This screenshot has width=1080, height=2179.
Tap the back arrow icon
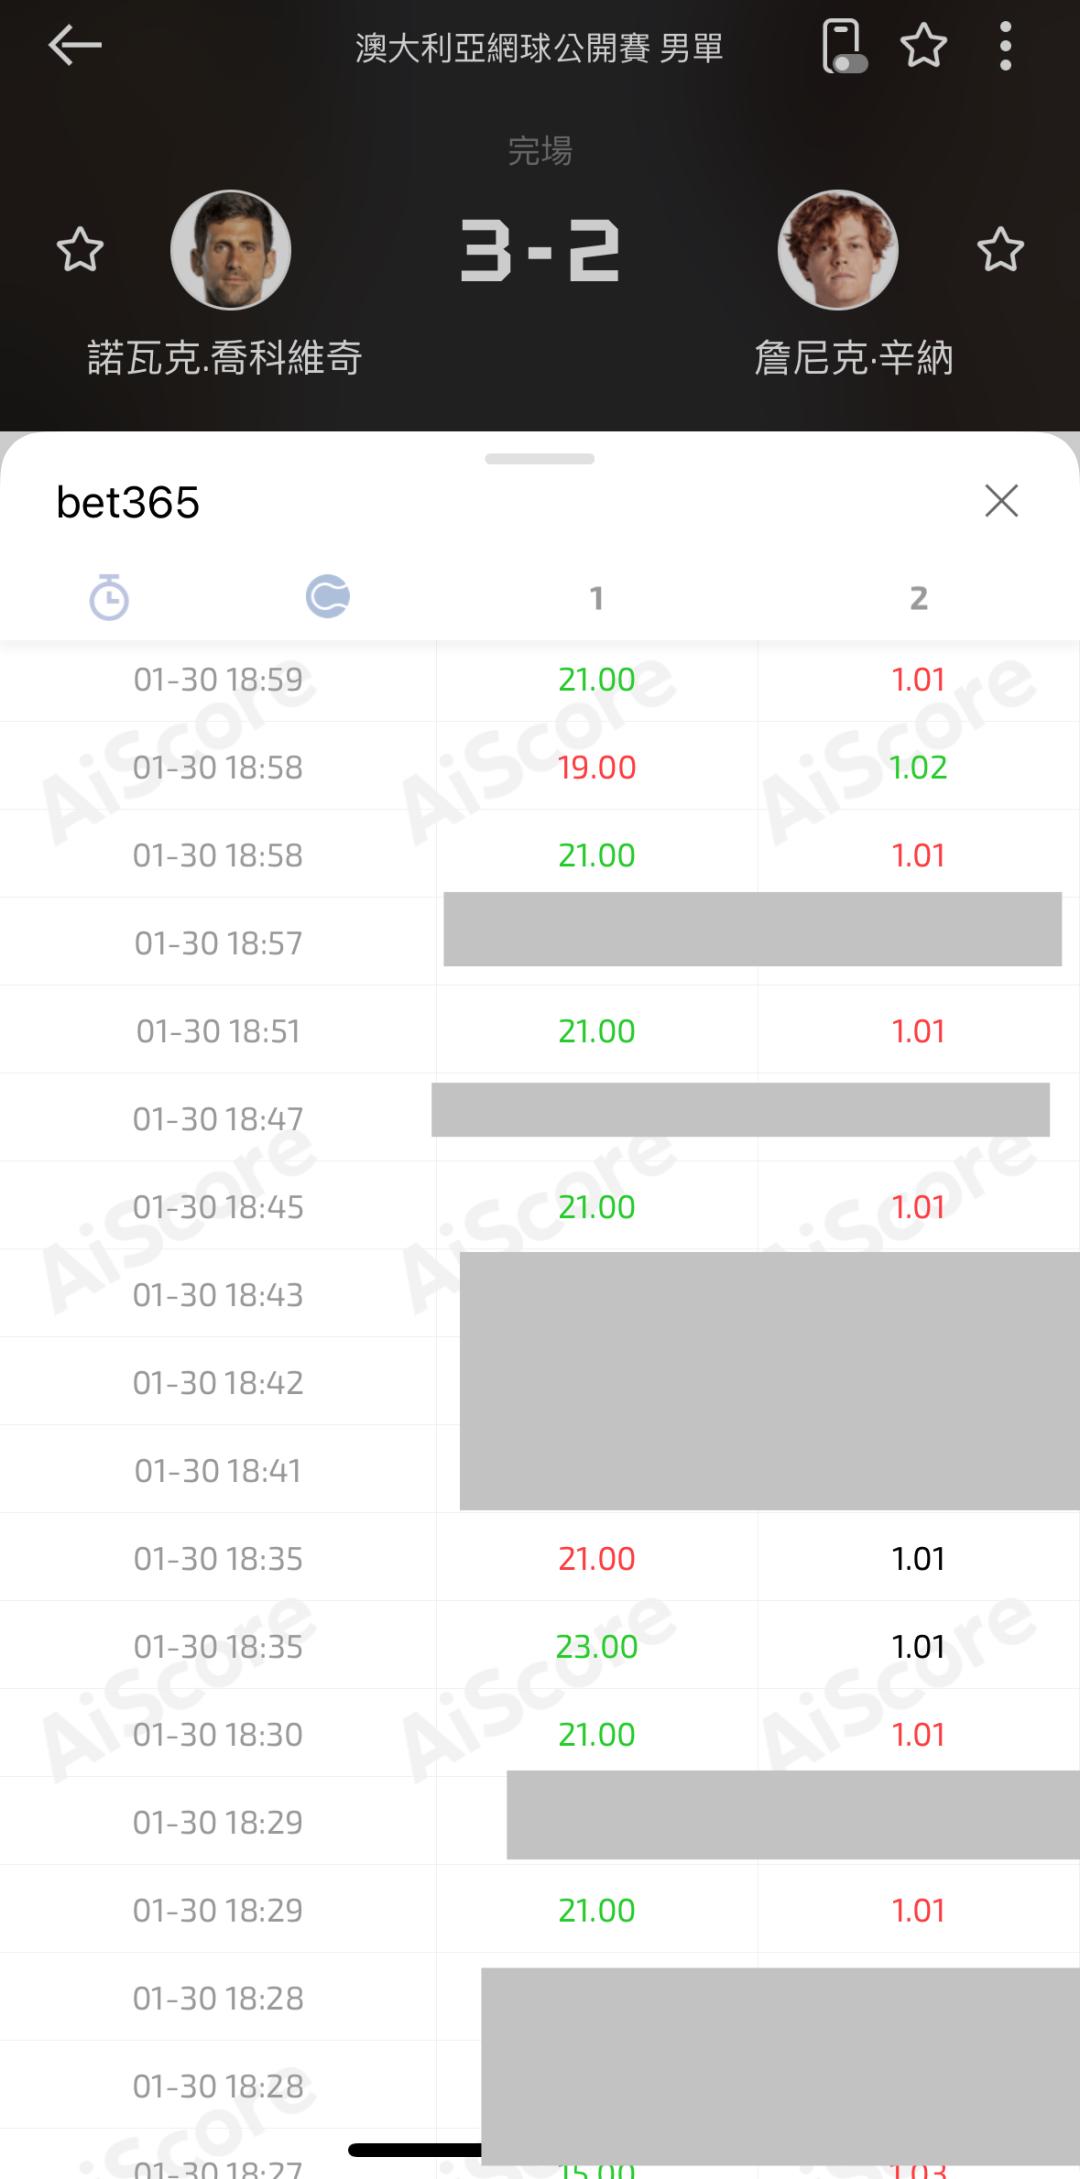point(75,45)
